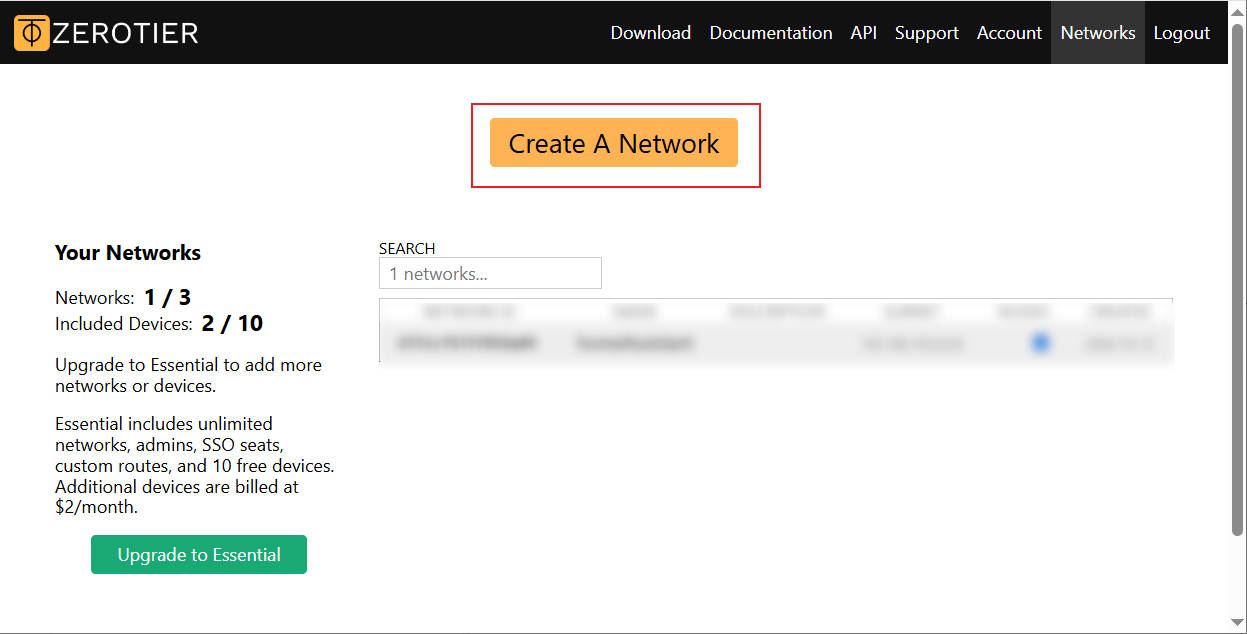Visit the Support page
This screenshot has height=634, width=1247.
tap(927, 33)
